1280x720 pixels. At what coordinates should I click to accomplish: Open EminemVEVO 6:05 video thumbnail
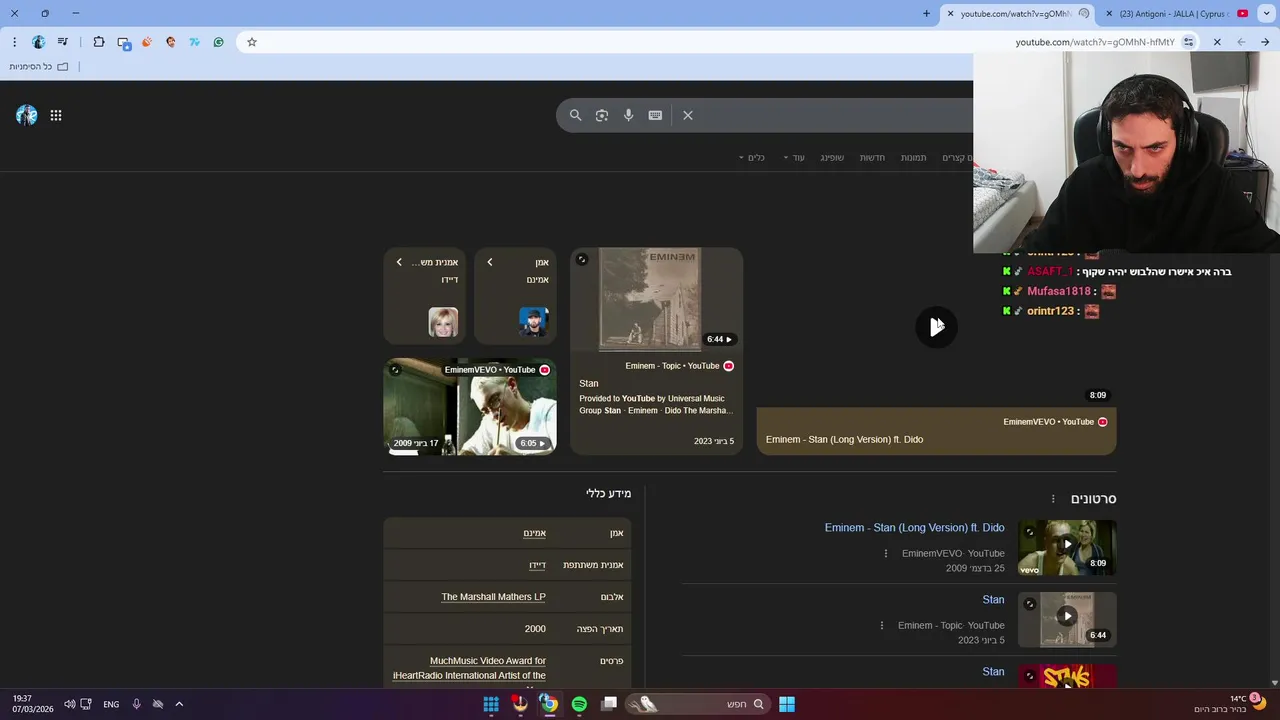tap(470, 407)
